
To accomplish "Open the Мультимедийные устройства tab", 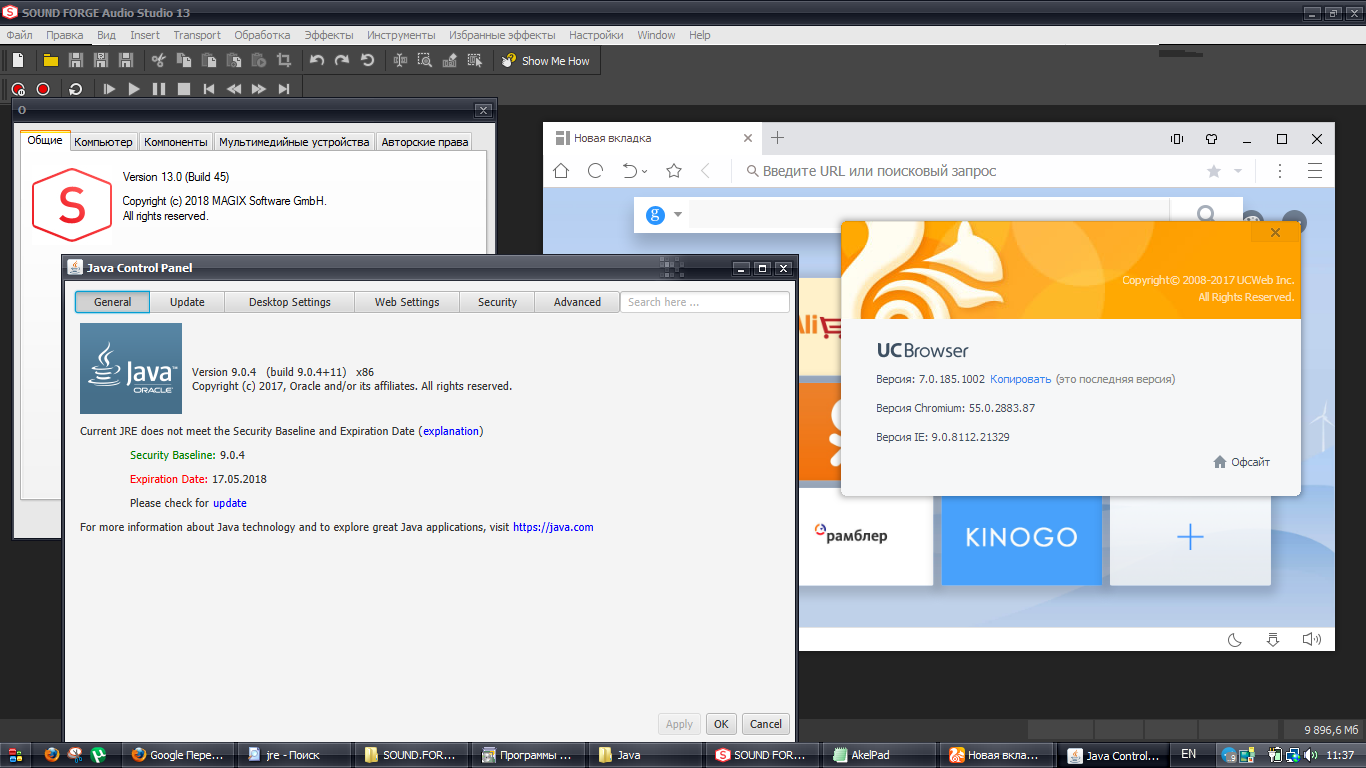I will coord(294,142).
